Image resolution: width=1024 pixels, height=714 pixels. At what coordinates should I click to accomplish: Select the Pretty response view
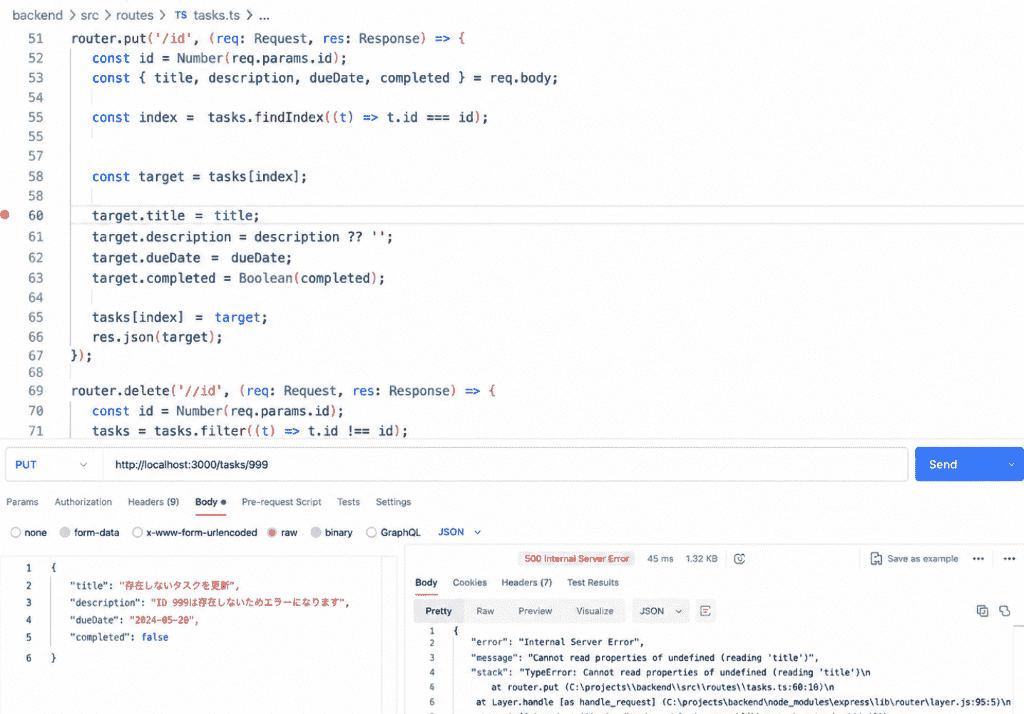point(438,611)
